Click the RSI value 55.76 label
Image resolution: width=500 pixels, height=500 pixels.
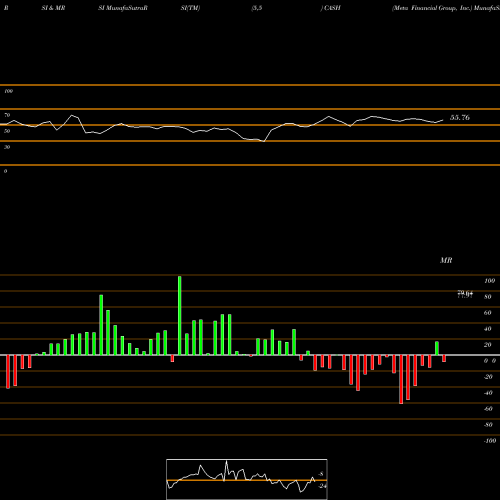point(460,118)
